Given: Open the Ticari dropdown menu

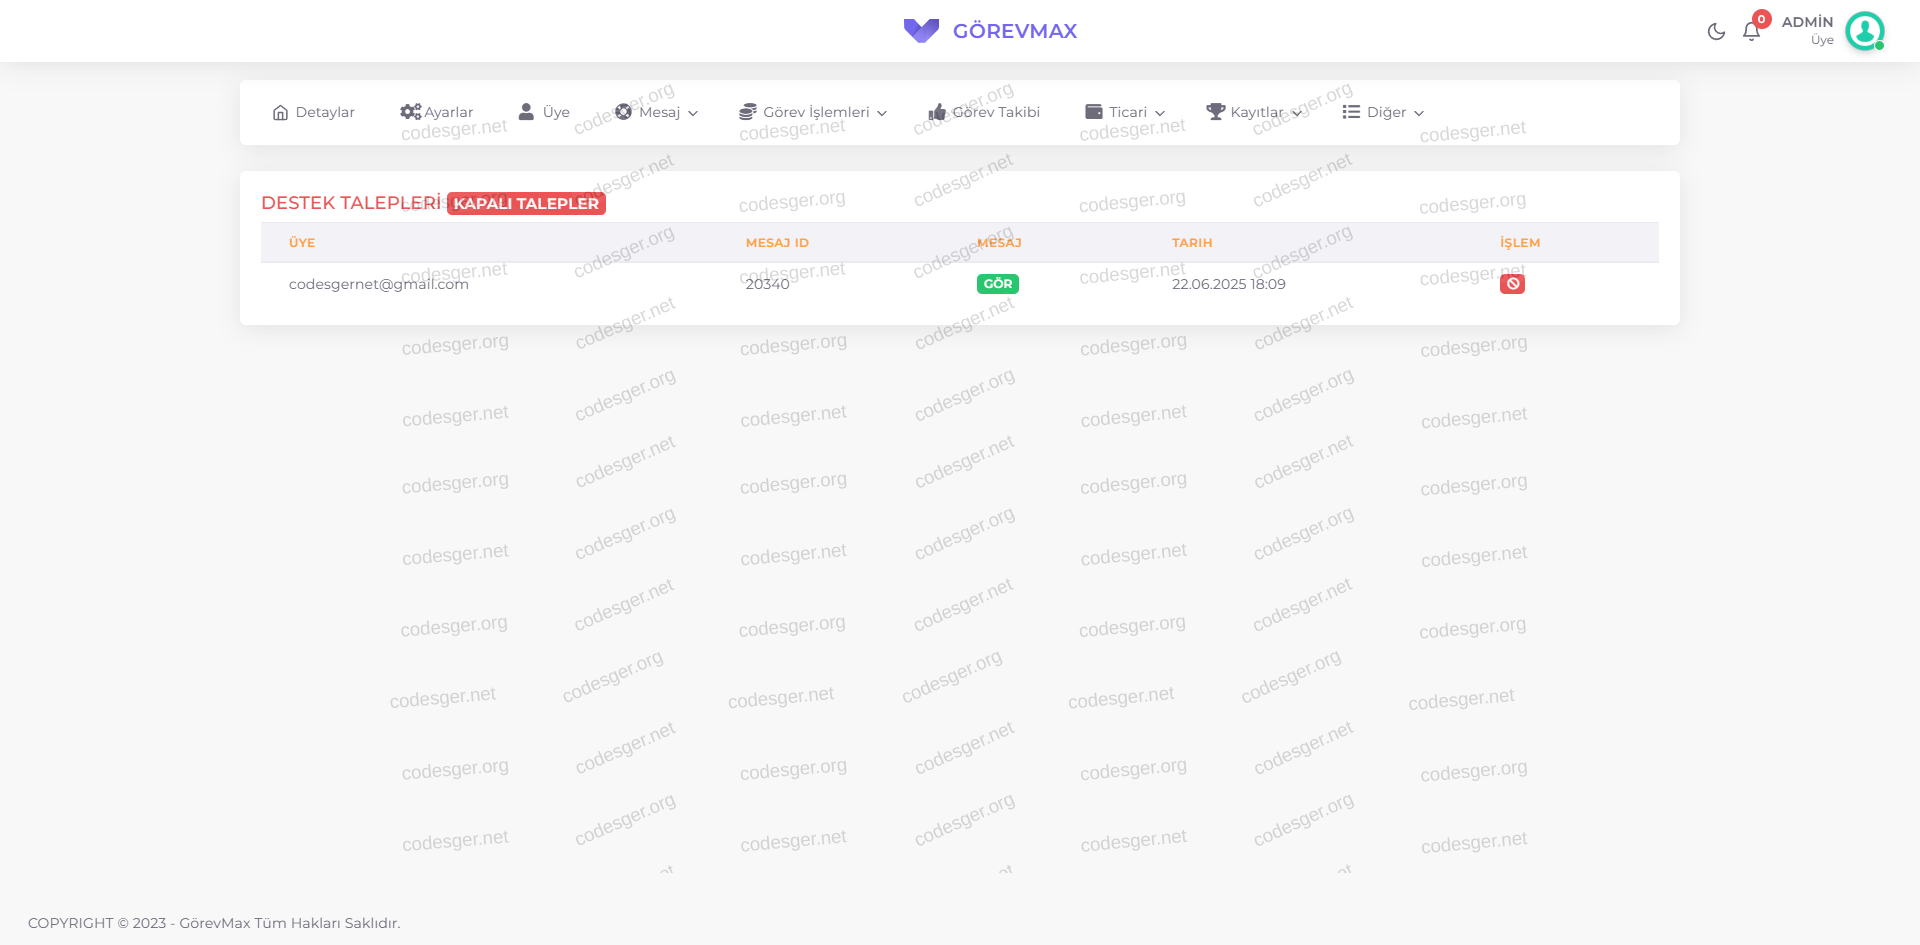Looking at the screenshot, I should [1126, 112].
